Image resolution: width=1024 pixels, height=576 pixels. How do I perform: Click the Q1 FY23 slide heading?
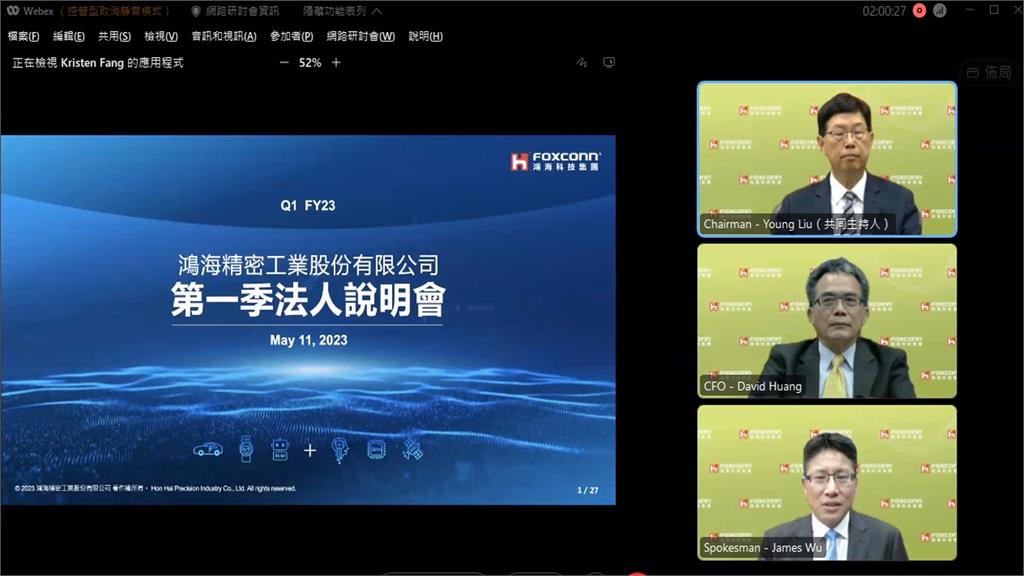tap(308, 205)
